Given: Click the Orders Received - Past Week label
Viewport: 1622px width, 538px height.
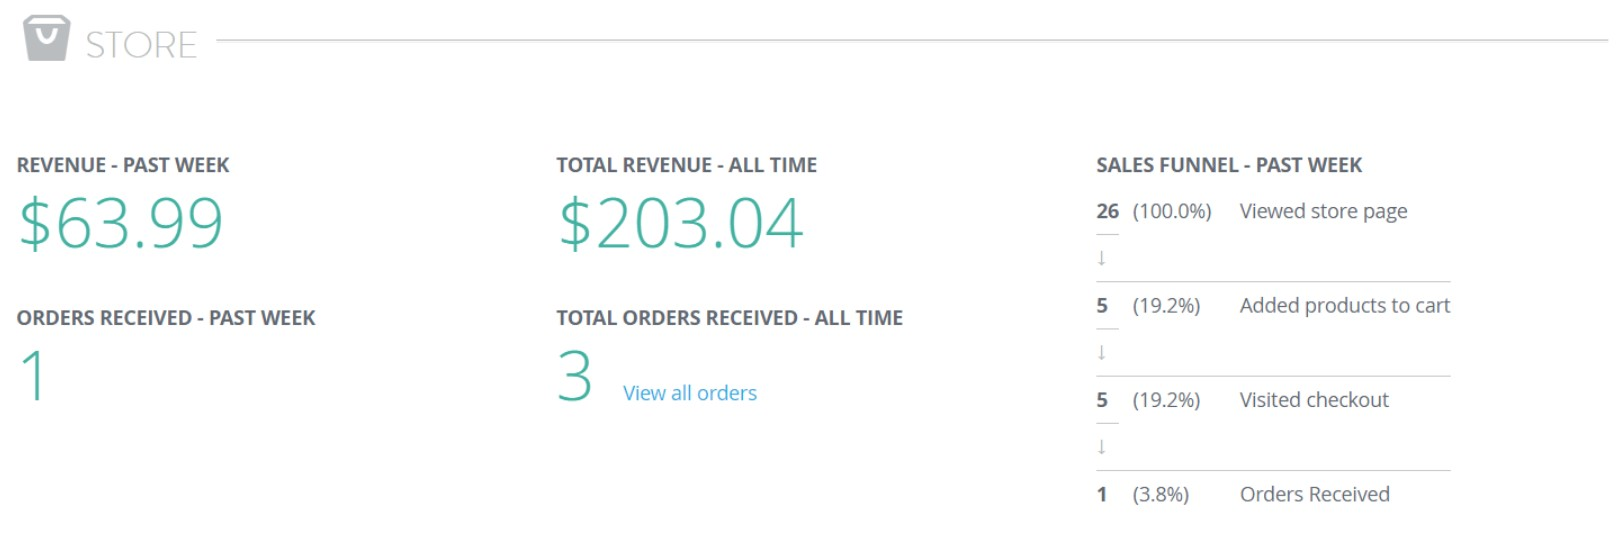Looking at the screenshot, I should point(166,318).
